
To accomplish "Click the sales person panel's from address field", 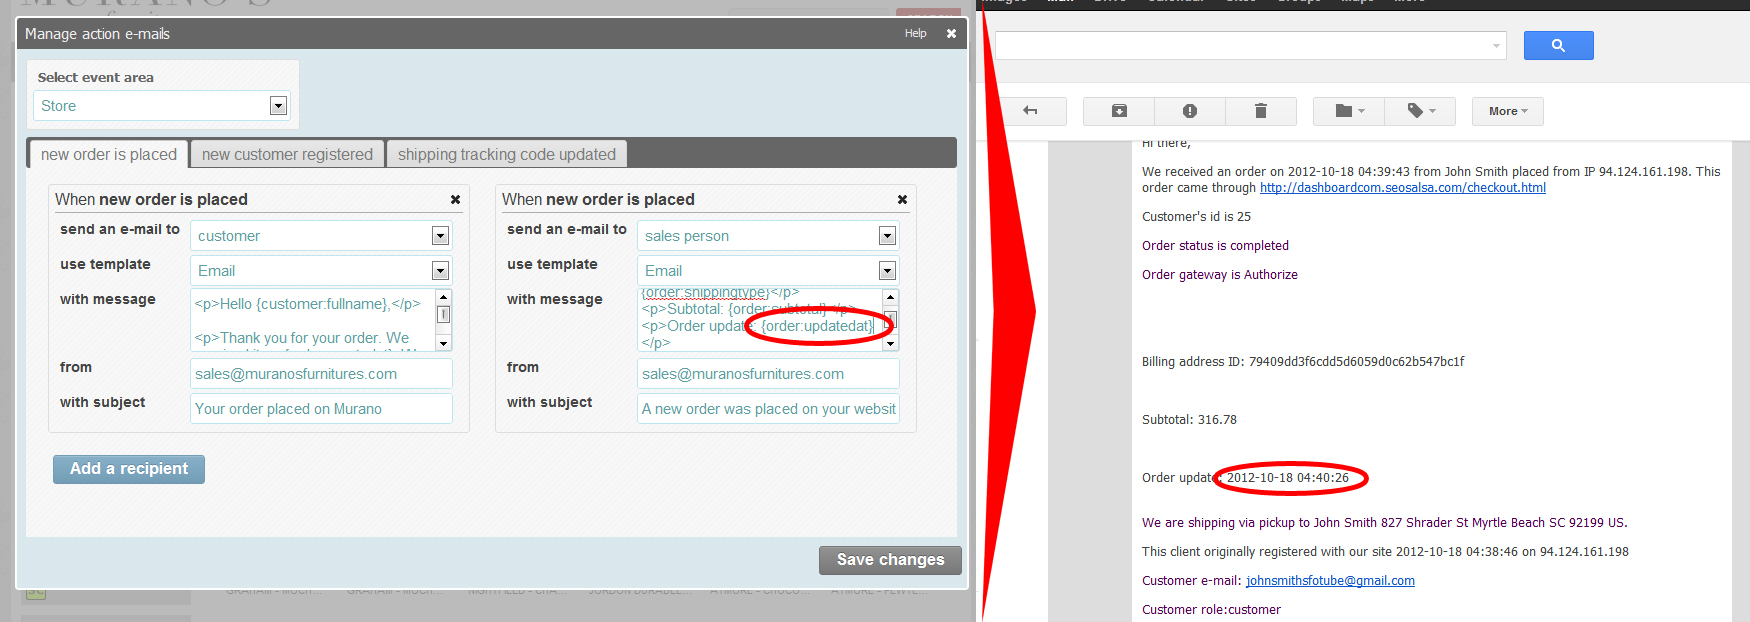I will click(x=768, y=374).
